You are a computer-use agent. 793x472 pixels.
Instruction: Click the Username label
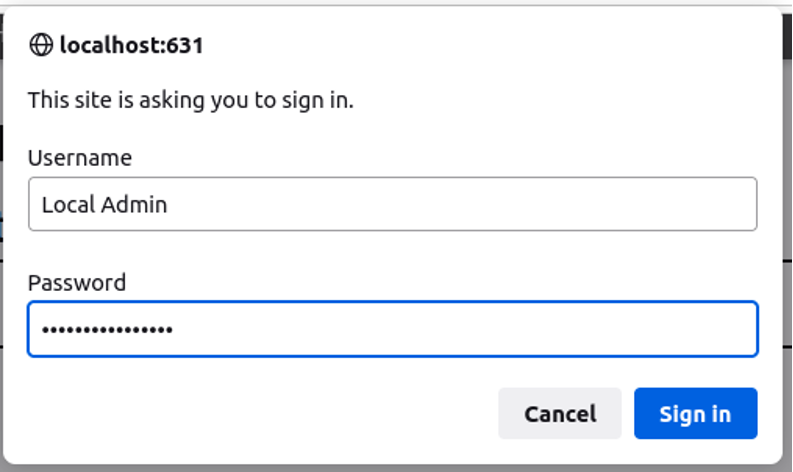click(80, 158)
